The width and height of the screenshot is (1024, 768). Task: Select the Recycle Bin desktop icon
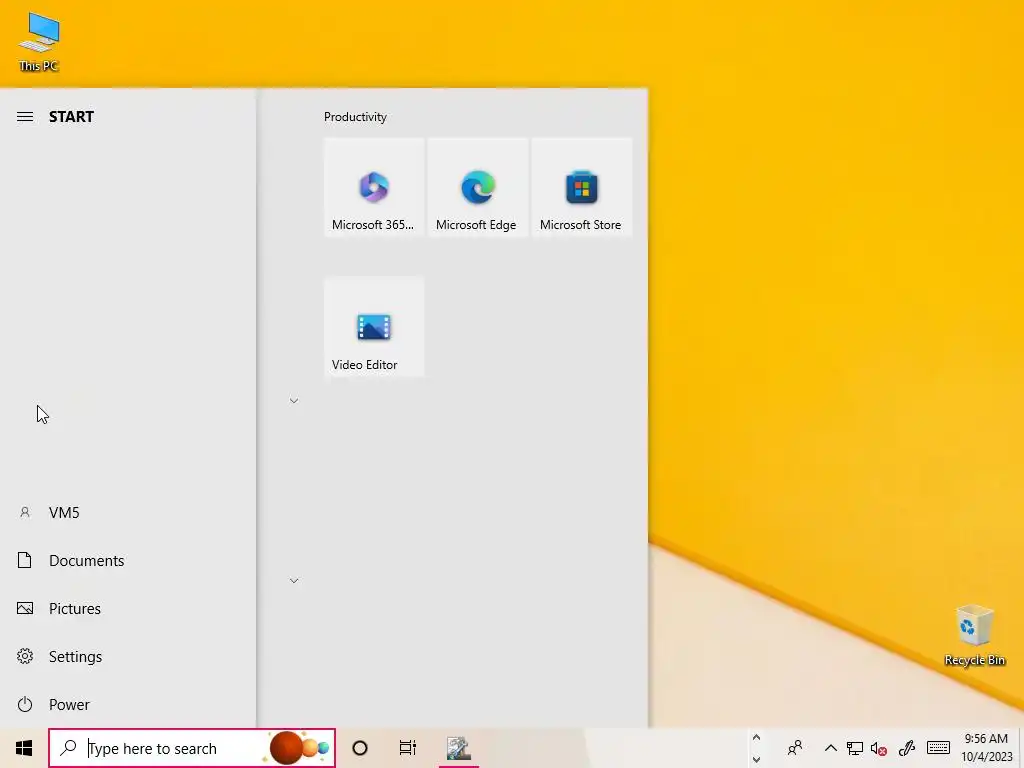coord(974,635)
